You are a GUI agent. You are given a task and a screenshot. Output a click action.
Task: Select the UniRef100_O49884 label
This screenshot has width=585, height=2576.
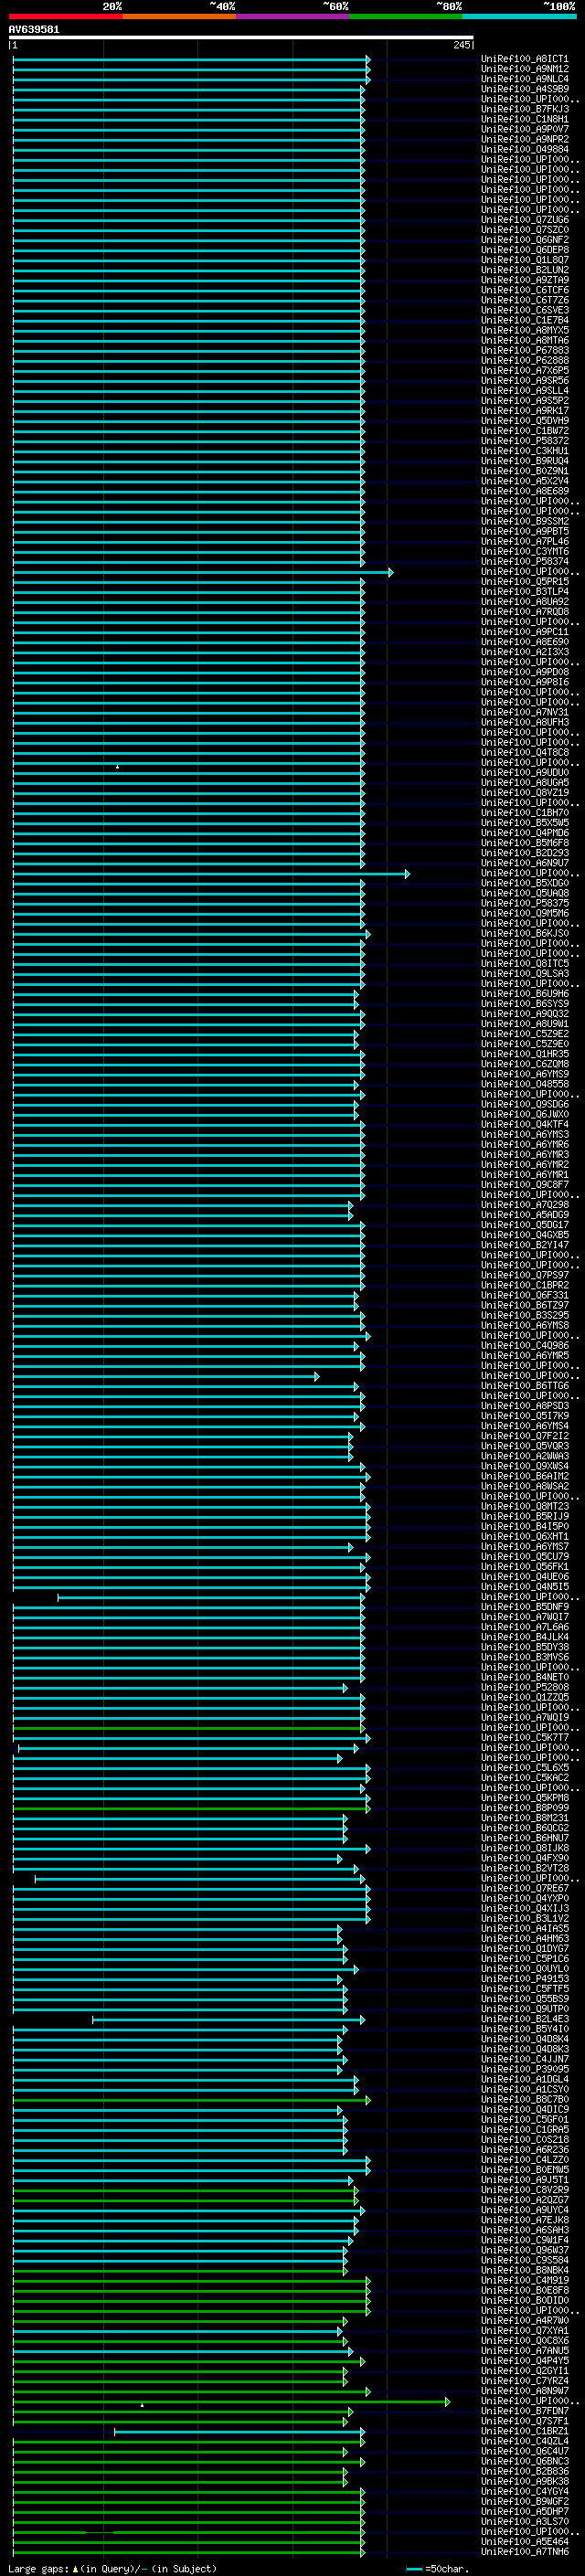(x=525, y=149)
